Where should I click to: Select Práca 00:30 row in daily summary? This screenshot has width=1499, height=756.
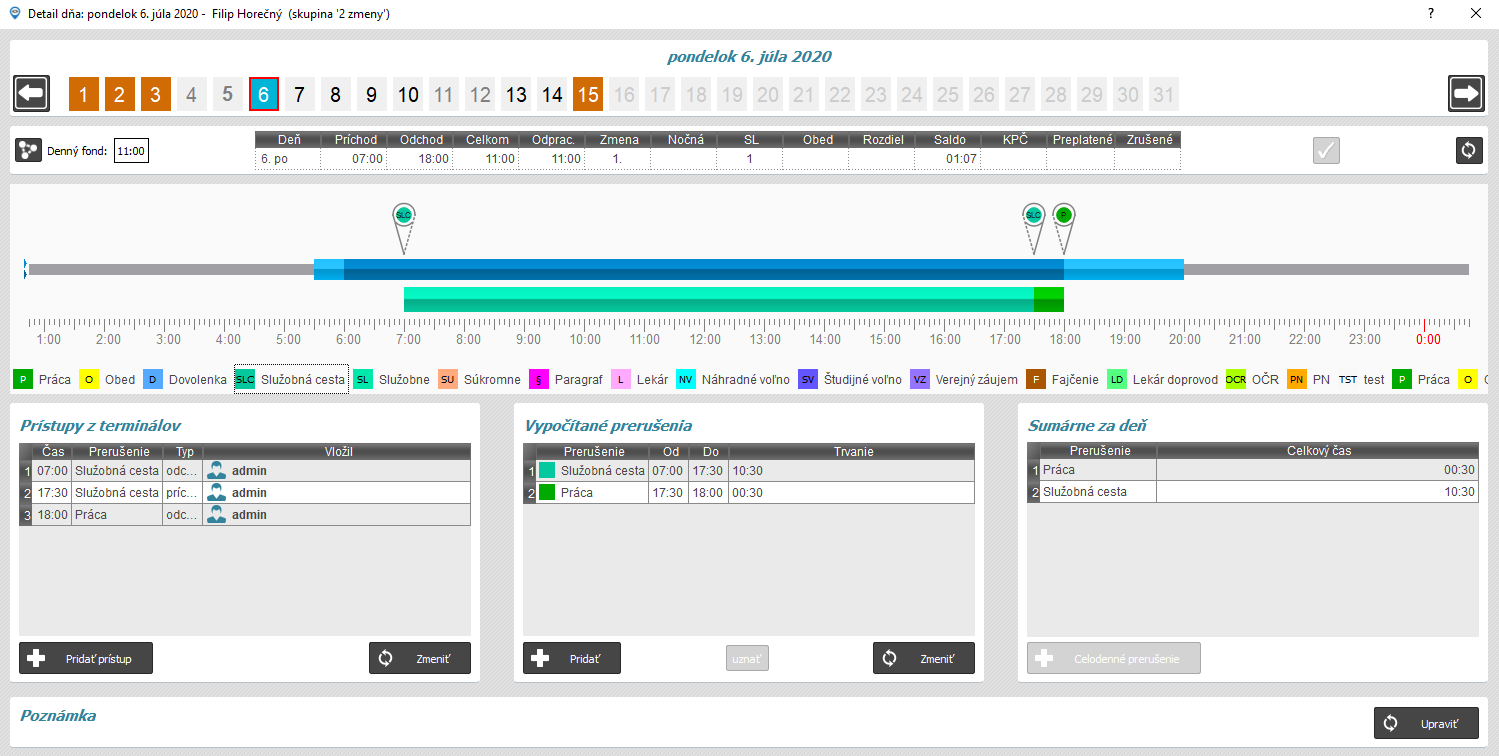pyautogui.click(x=1253, y=470)
